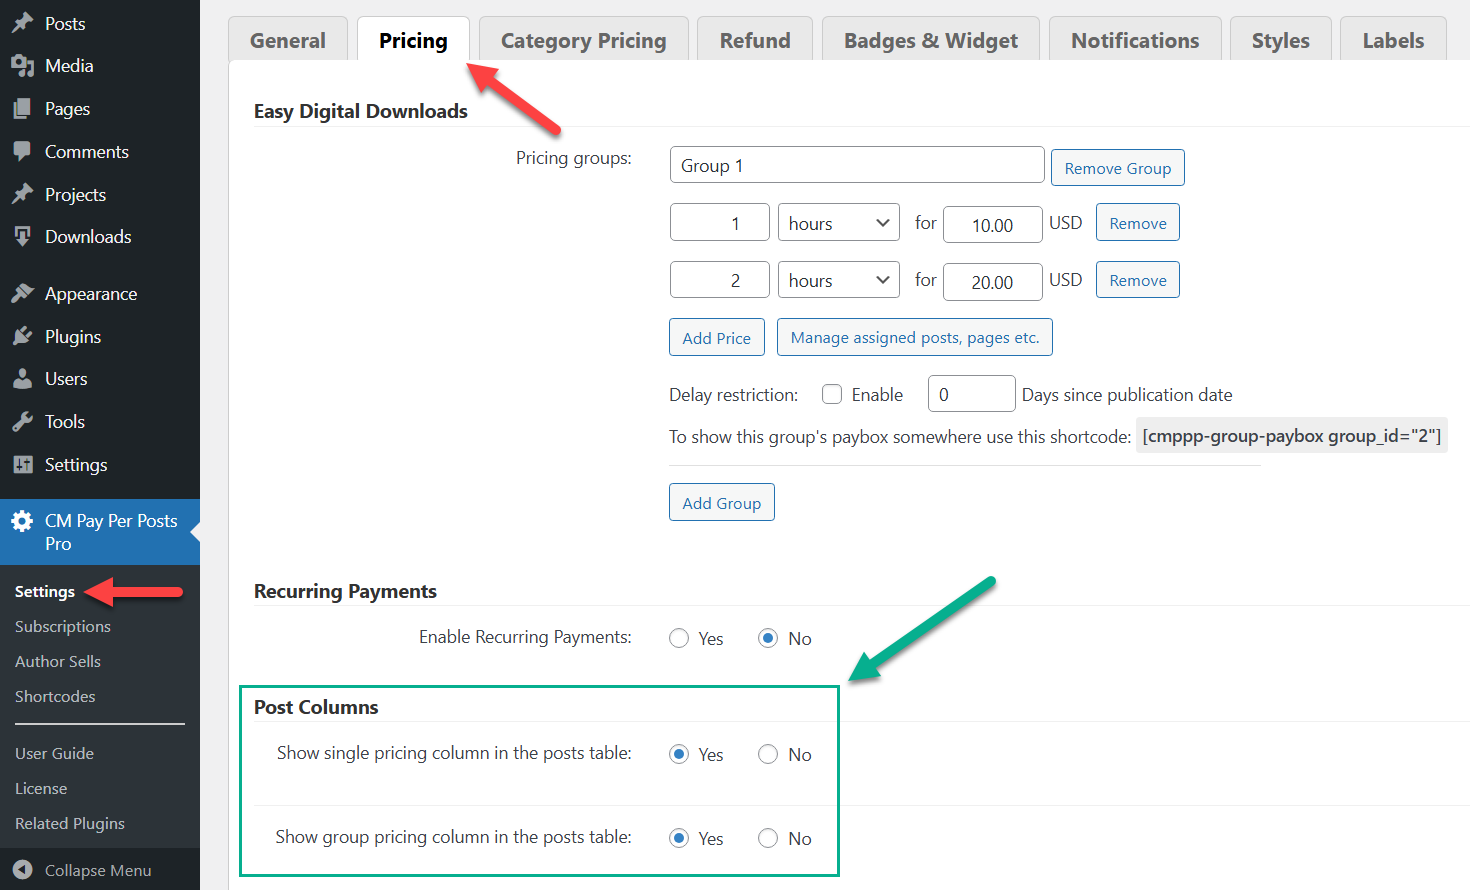Open the Appearance menu label
Image resolution: width=1470 pixels, height=890 pixels.
(91, 294)
